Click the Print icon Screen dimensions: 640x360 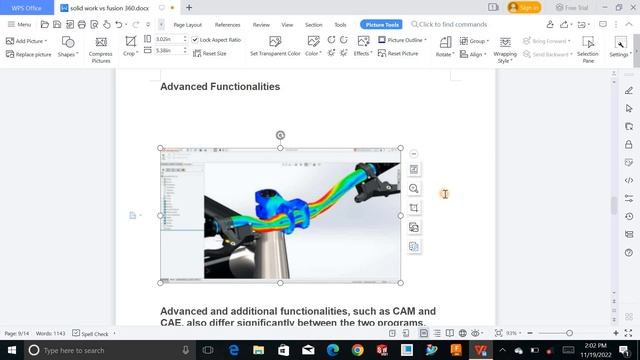(x=82, y=24)
